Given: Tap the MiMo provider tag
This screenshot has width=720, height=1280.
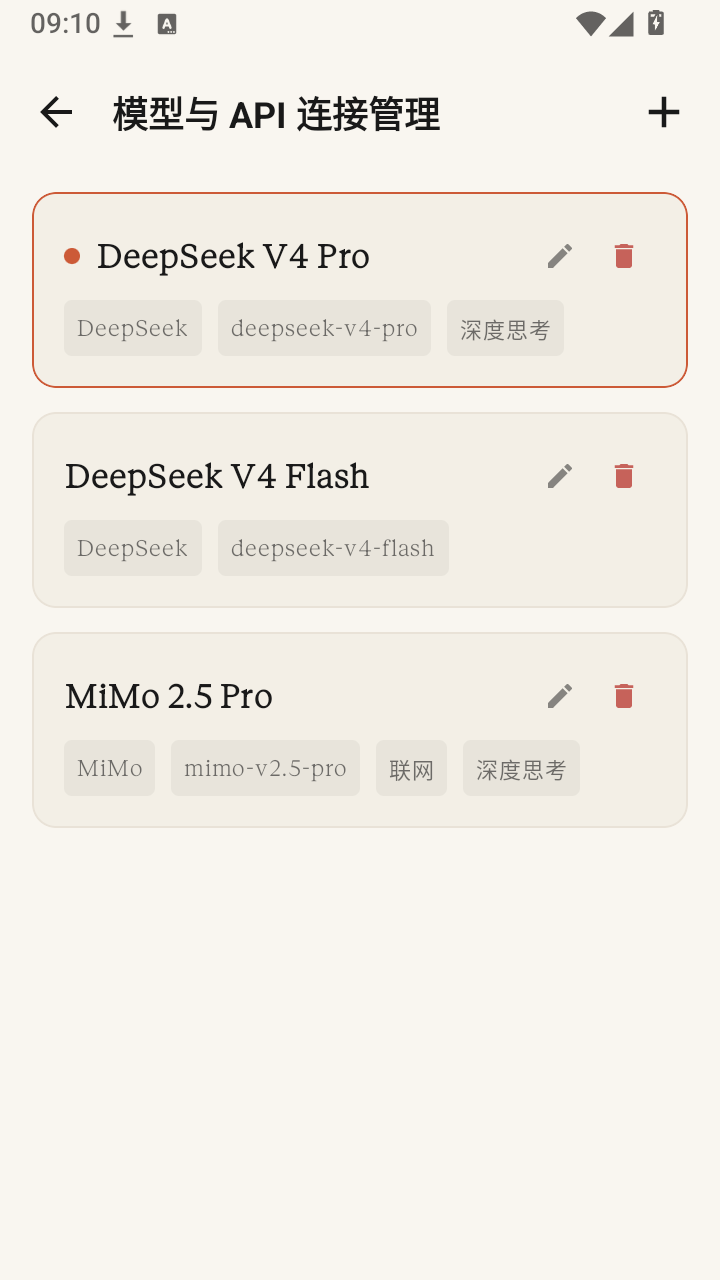Looking at the screenshot, I should 109,768.
